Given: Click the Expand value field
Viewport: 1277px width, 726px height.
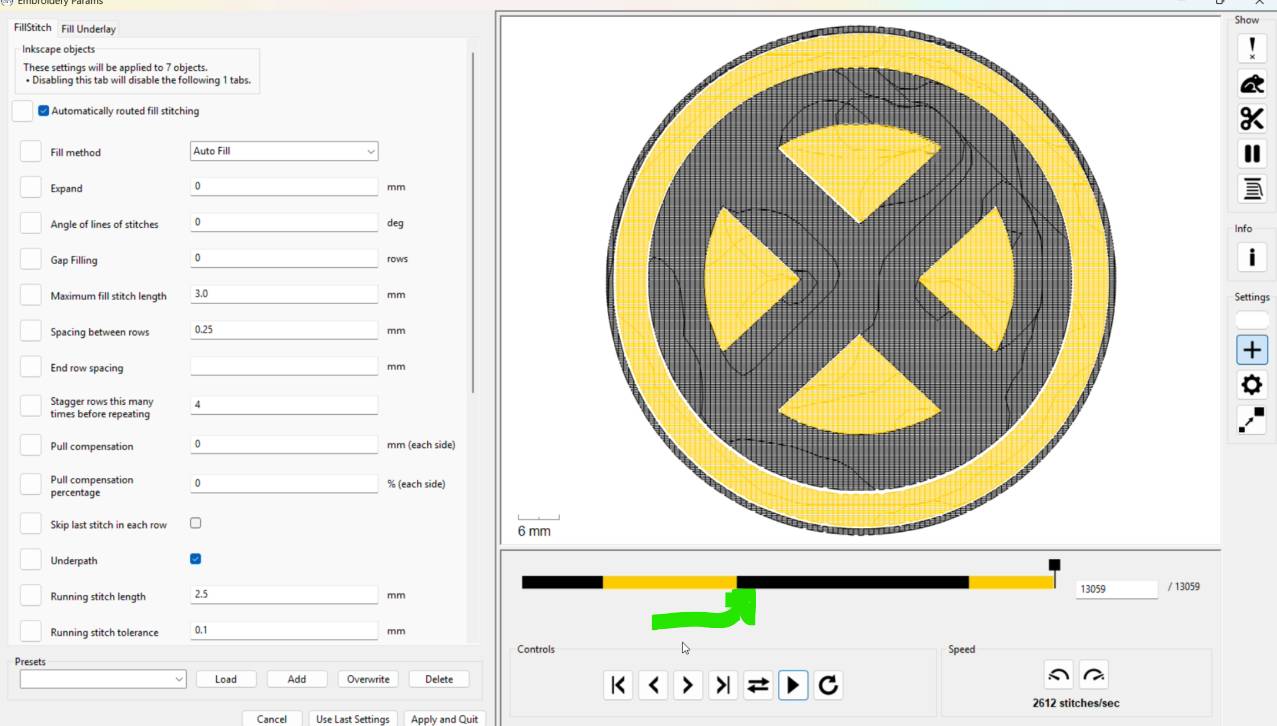Looking at the screenshot, I should tap(284, 186).
